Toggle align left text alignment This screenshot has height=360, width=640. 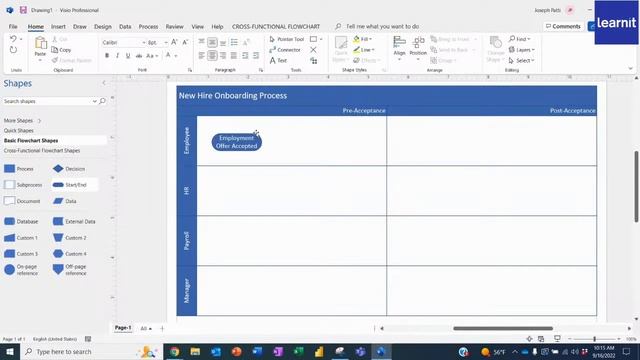(x=202, y=55)
